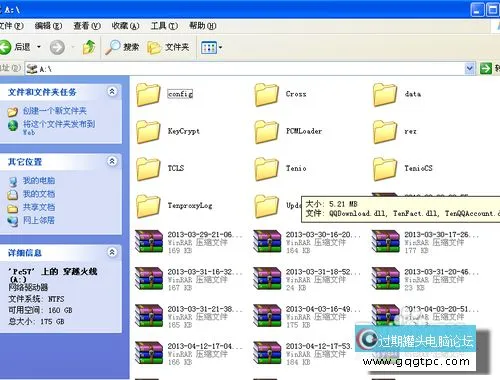Select WinRAR archive 2013-03-31-16-32 icon
The height and width of the screenshot is (380, 500).
(x=149, y=278)
